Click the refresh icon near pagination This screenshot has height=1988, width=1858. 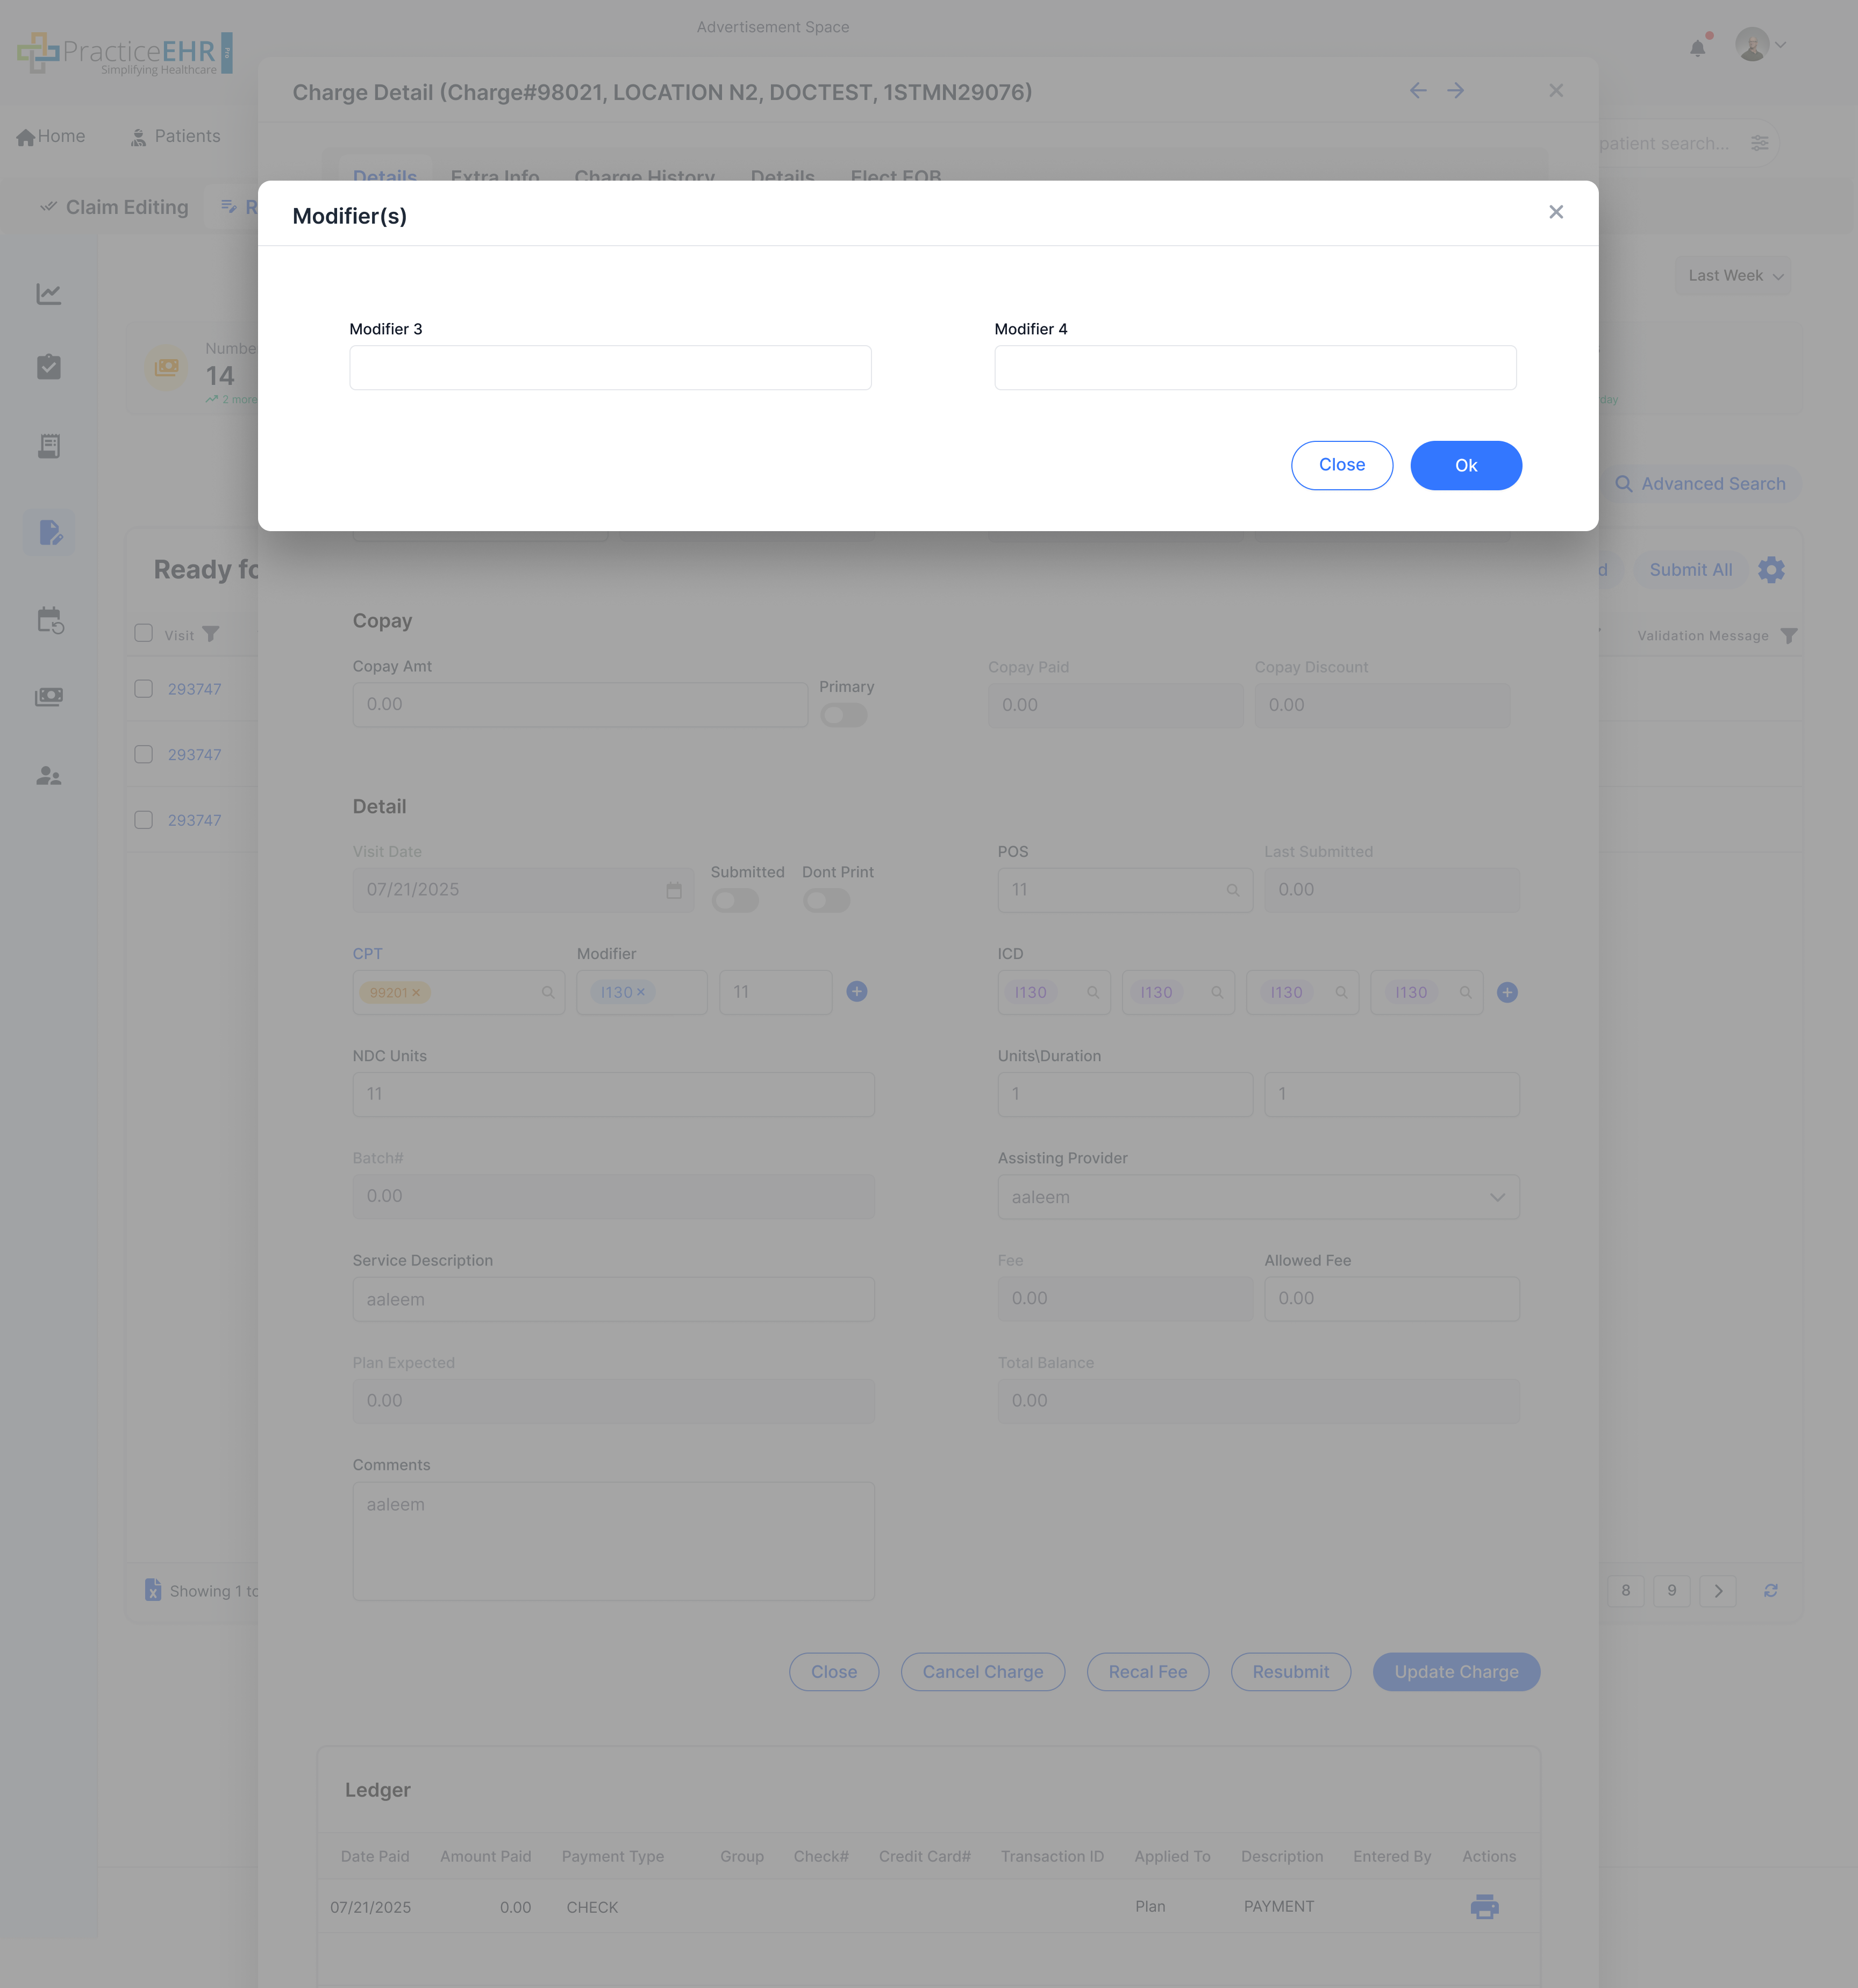[1770, 1591]
